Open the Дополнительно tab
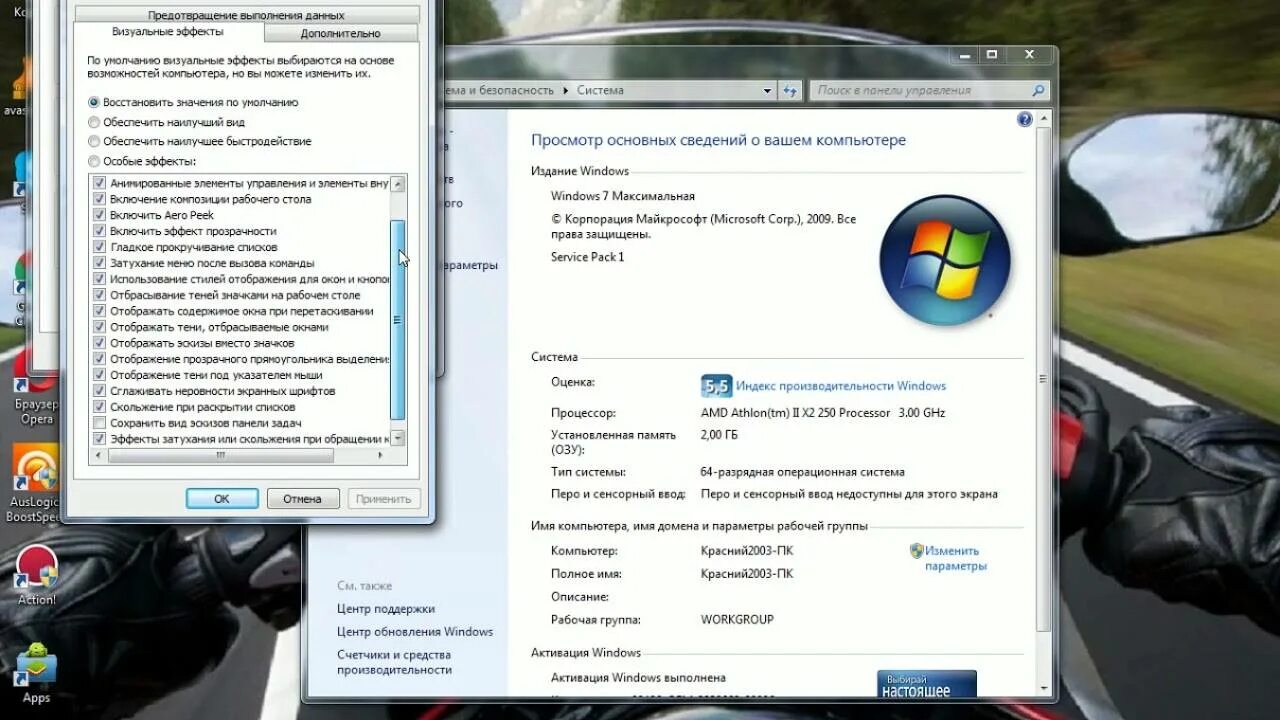 pos(340,32)
